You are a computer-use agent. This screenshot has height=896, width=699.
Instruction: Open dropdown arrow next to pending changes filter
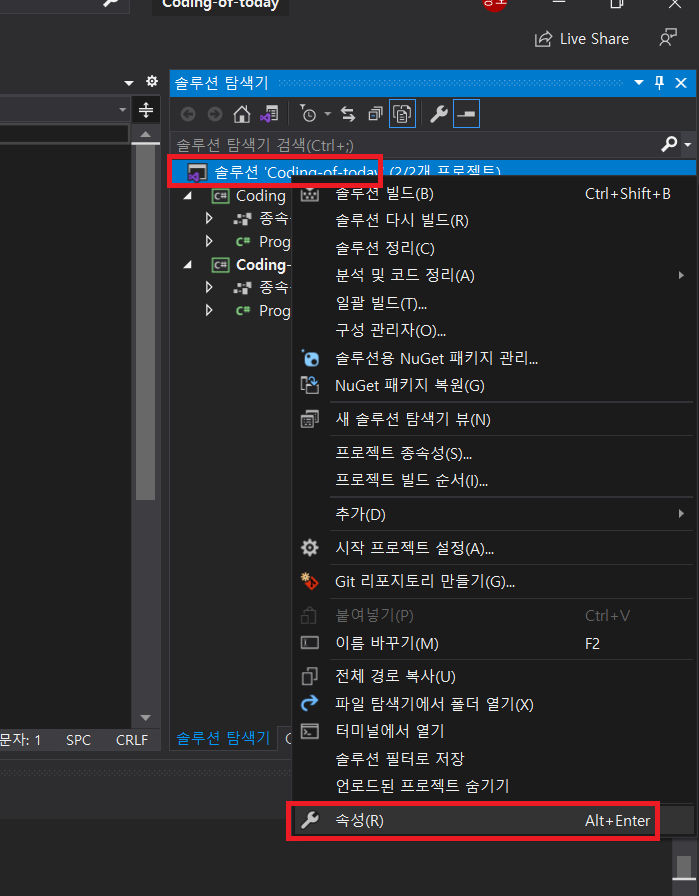tap(327, 114)
